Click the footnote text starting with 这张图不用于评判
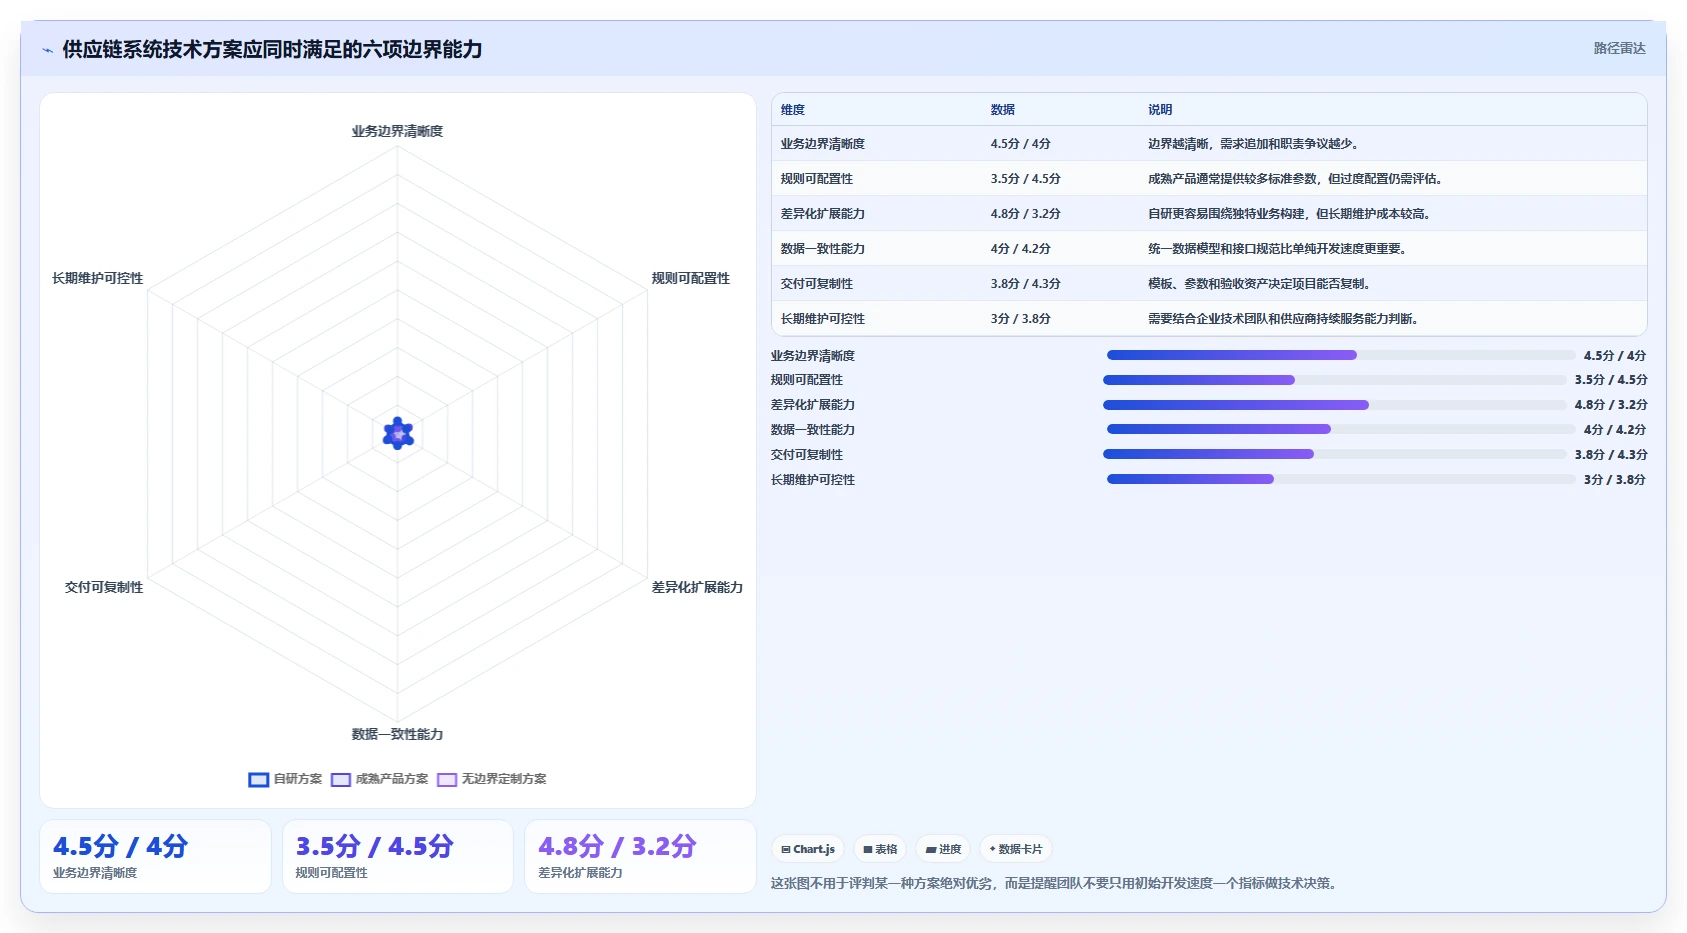The width and height of the screenshot is (1687, 933). click(1056, 883)
